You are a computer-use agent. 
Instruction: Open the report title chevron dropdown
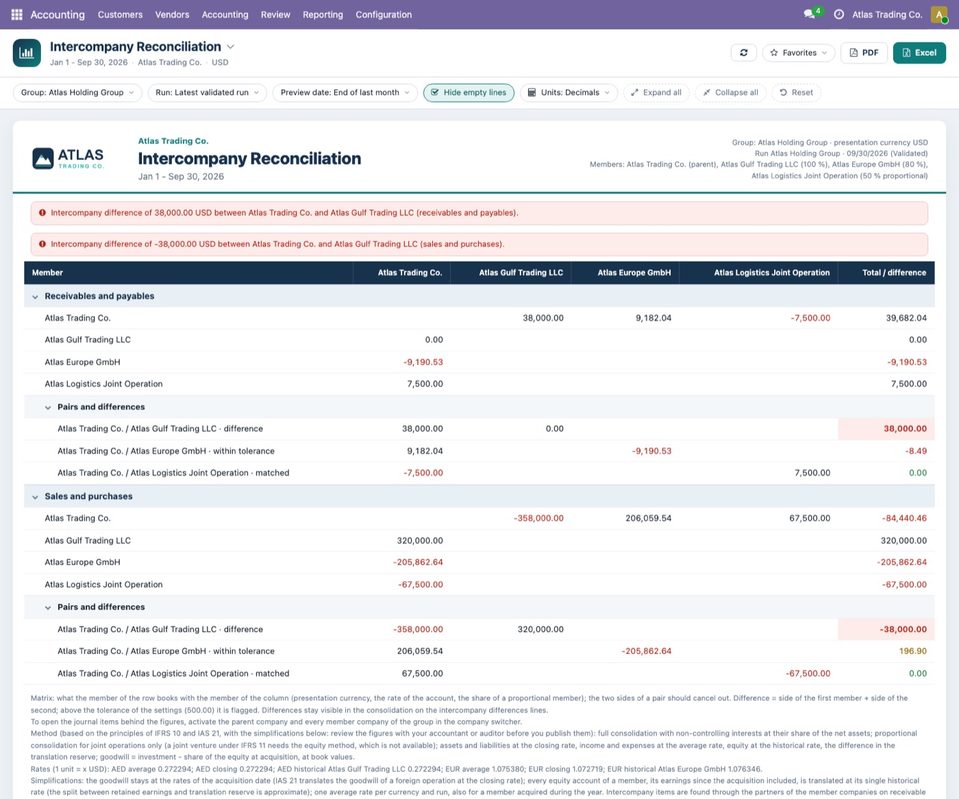point(231,46)
